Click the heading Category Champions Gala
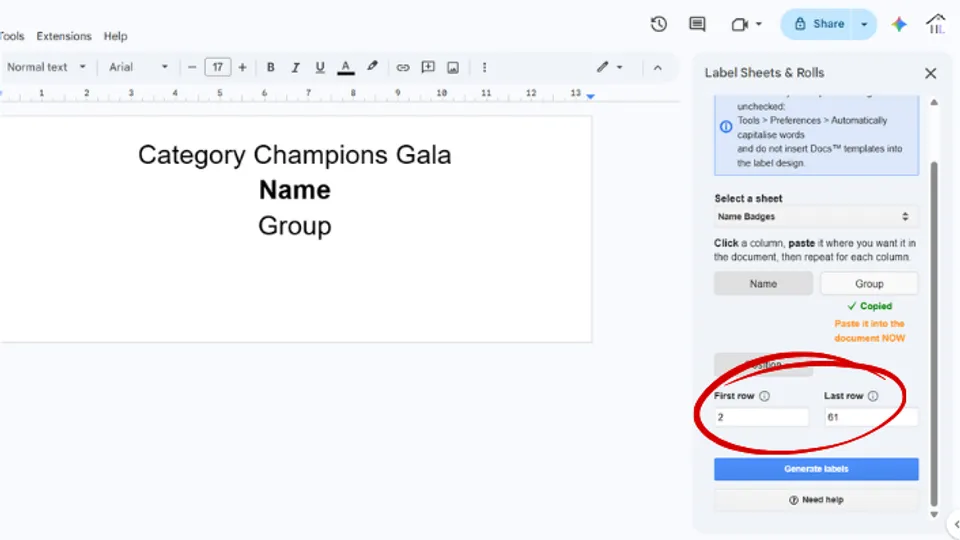Screen dimensions: 960x540 [x=294, y=155]
